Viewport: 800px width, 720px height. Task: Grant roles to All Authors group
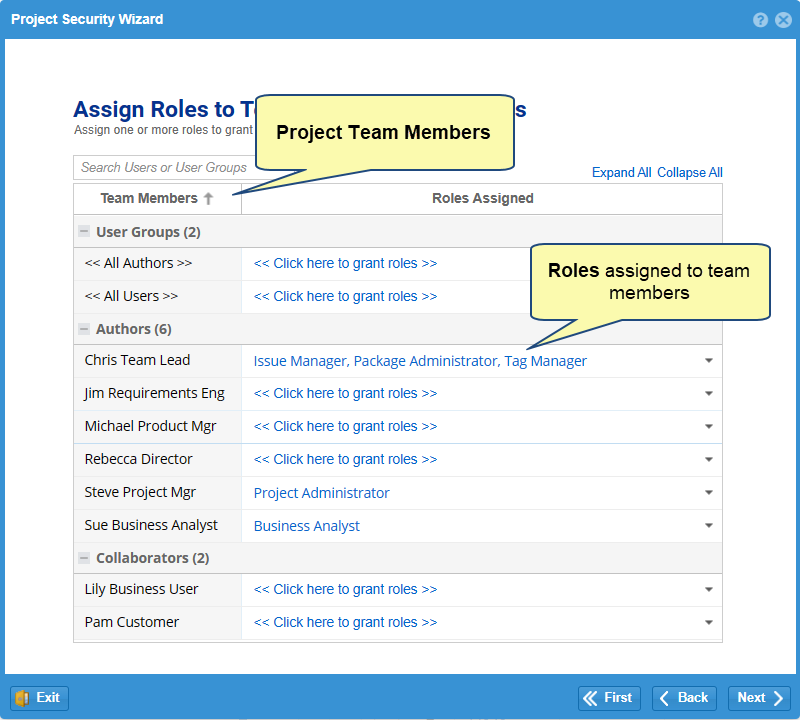(345, 264)
